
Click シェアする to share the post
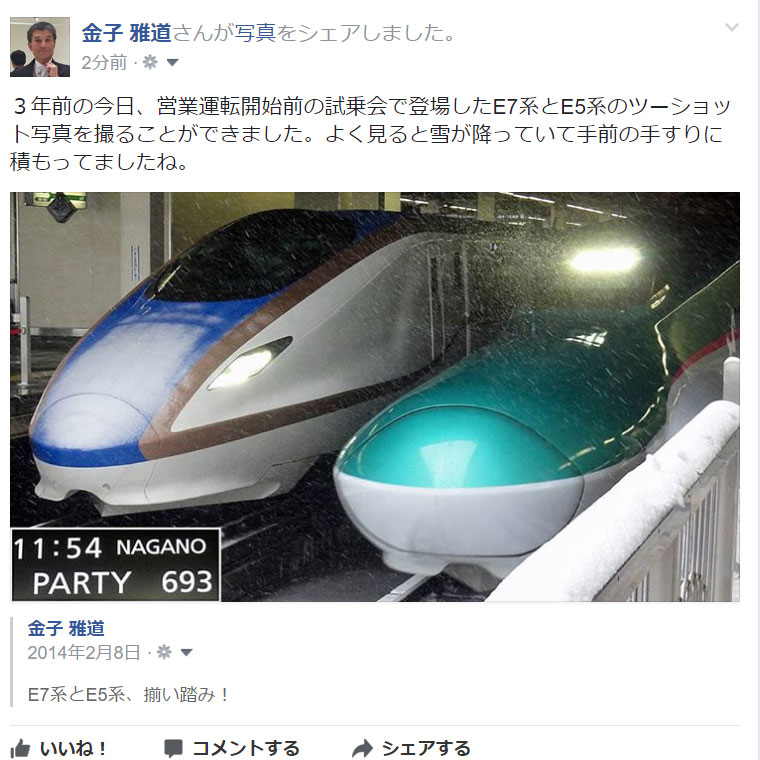pyautogui.click(x=427, y=748)
